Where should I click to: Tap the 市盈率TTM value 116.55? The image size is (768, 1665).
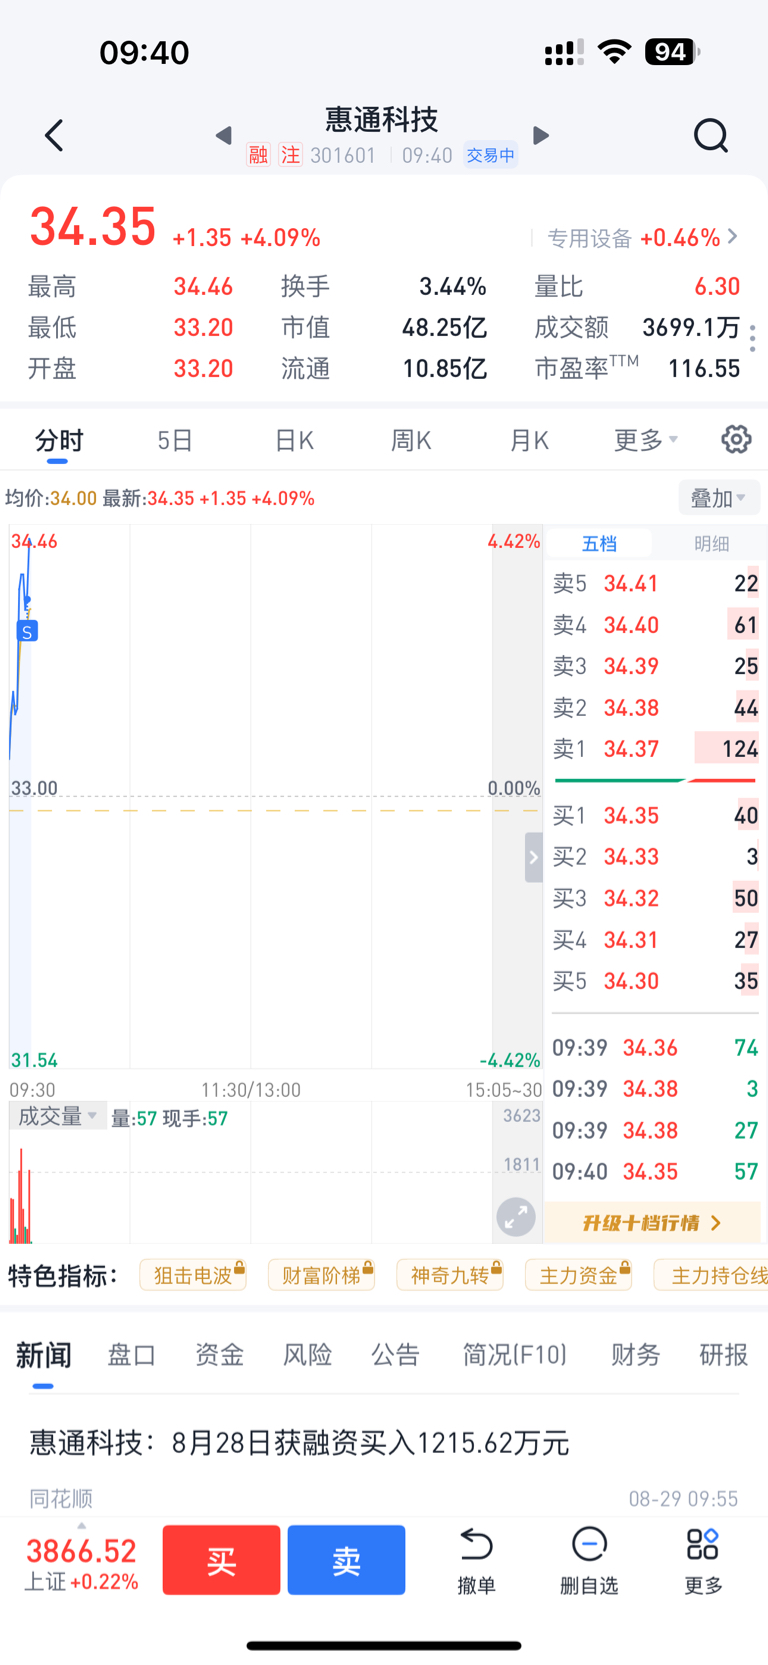(704, 369)
